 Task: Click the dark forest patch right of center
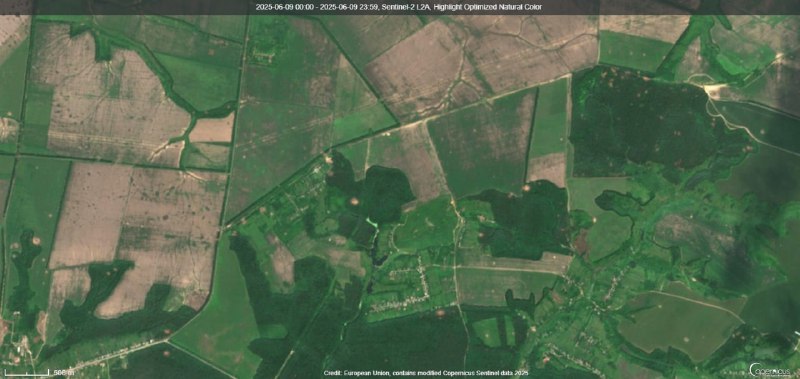point(526,220)
